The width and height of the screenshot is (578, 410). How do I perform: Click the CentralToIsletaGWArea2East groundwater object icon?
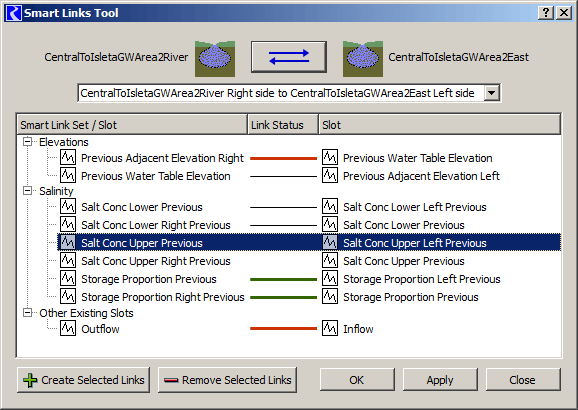[363, 59]
